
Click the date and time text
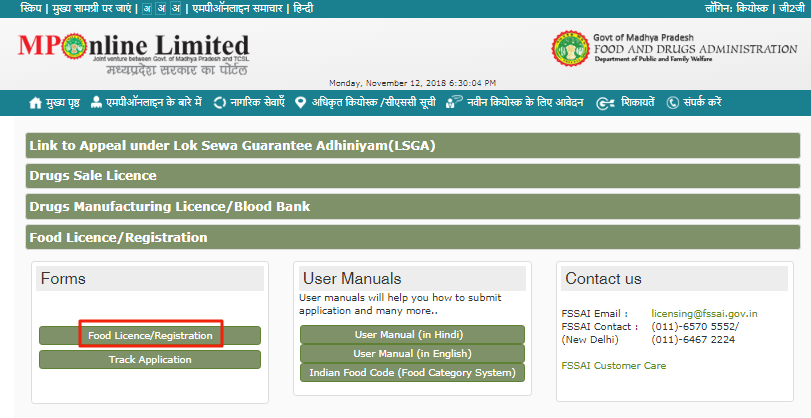click(412, 83)
